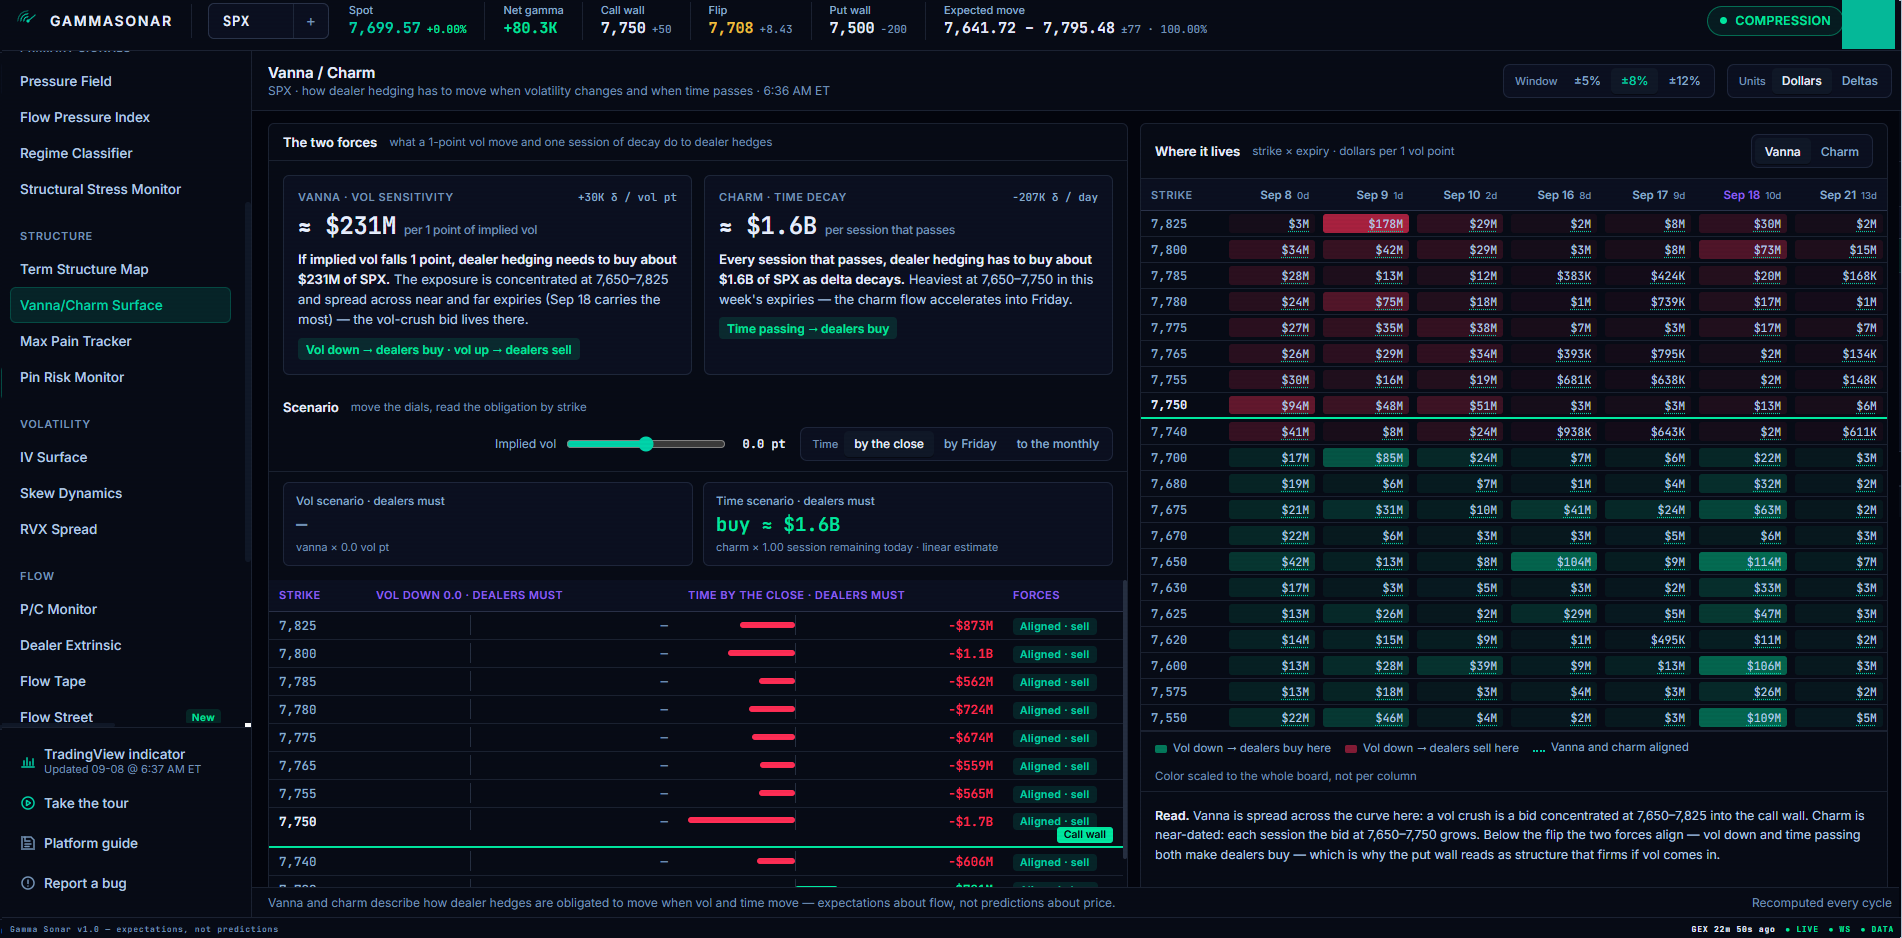Click the Report a bug alert icon

click(x=28, y=883)
